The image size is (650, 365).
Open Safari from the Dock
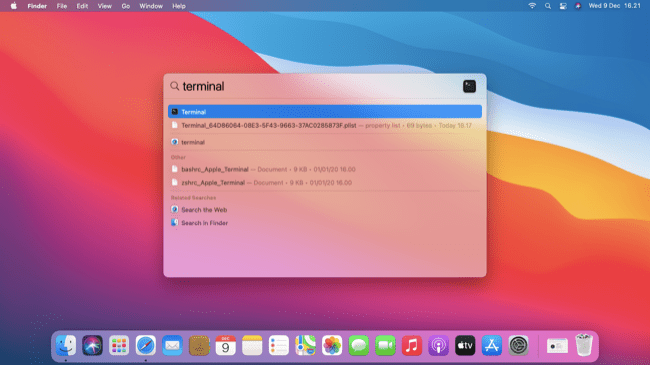pyautogui.click(x=146, y=345)
